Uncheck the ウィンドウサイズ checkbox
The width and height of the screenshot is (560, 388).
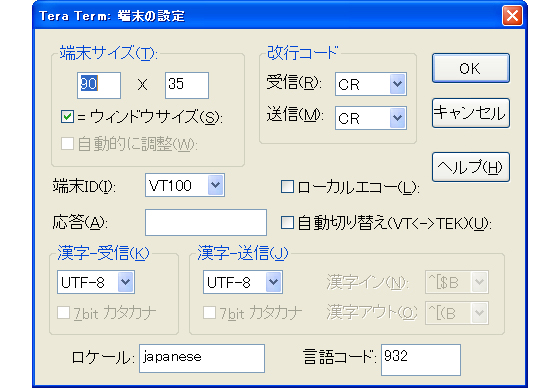[67, 117]
